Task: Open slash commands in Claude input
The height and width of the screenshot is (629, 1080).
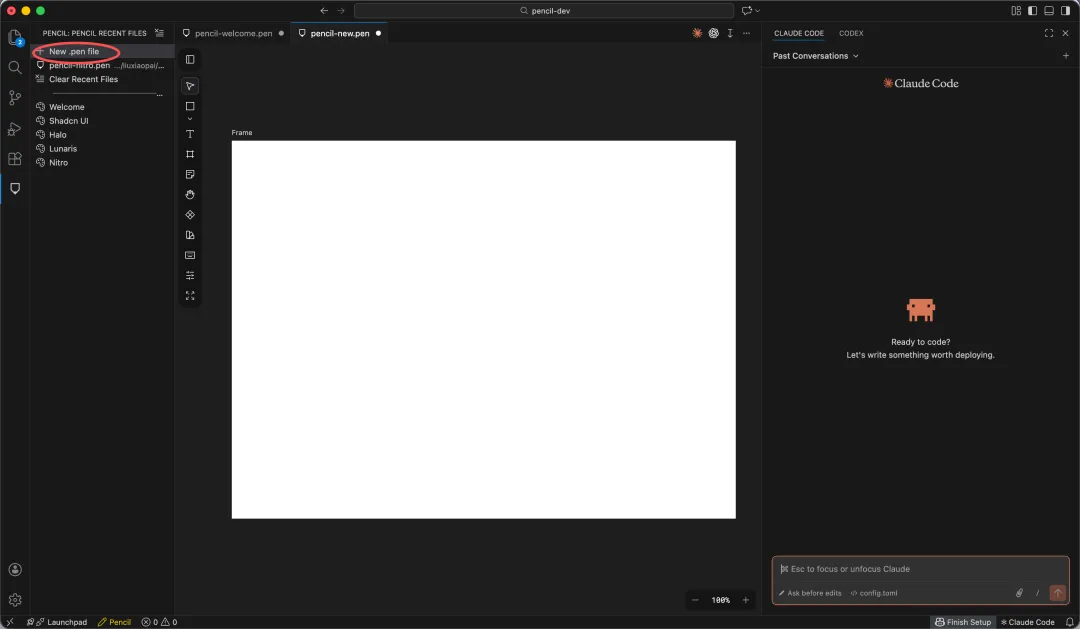Action: click(x=1037, y=593)
